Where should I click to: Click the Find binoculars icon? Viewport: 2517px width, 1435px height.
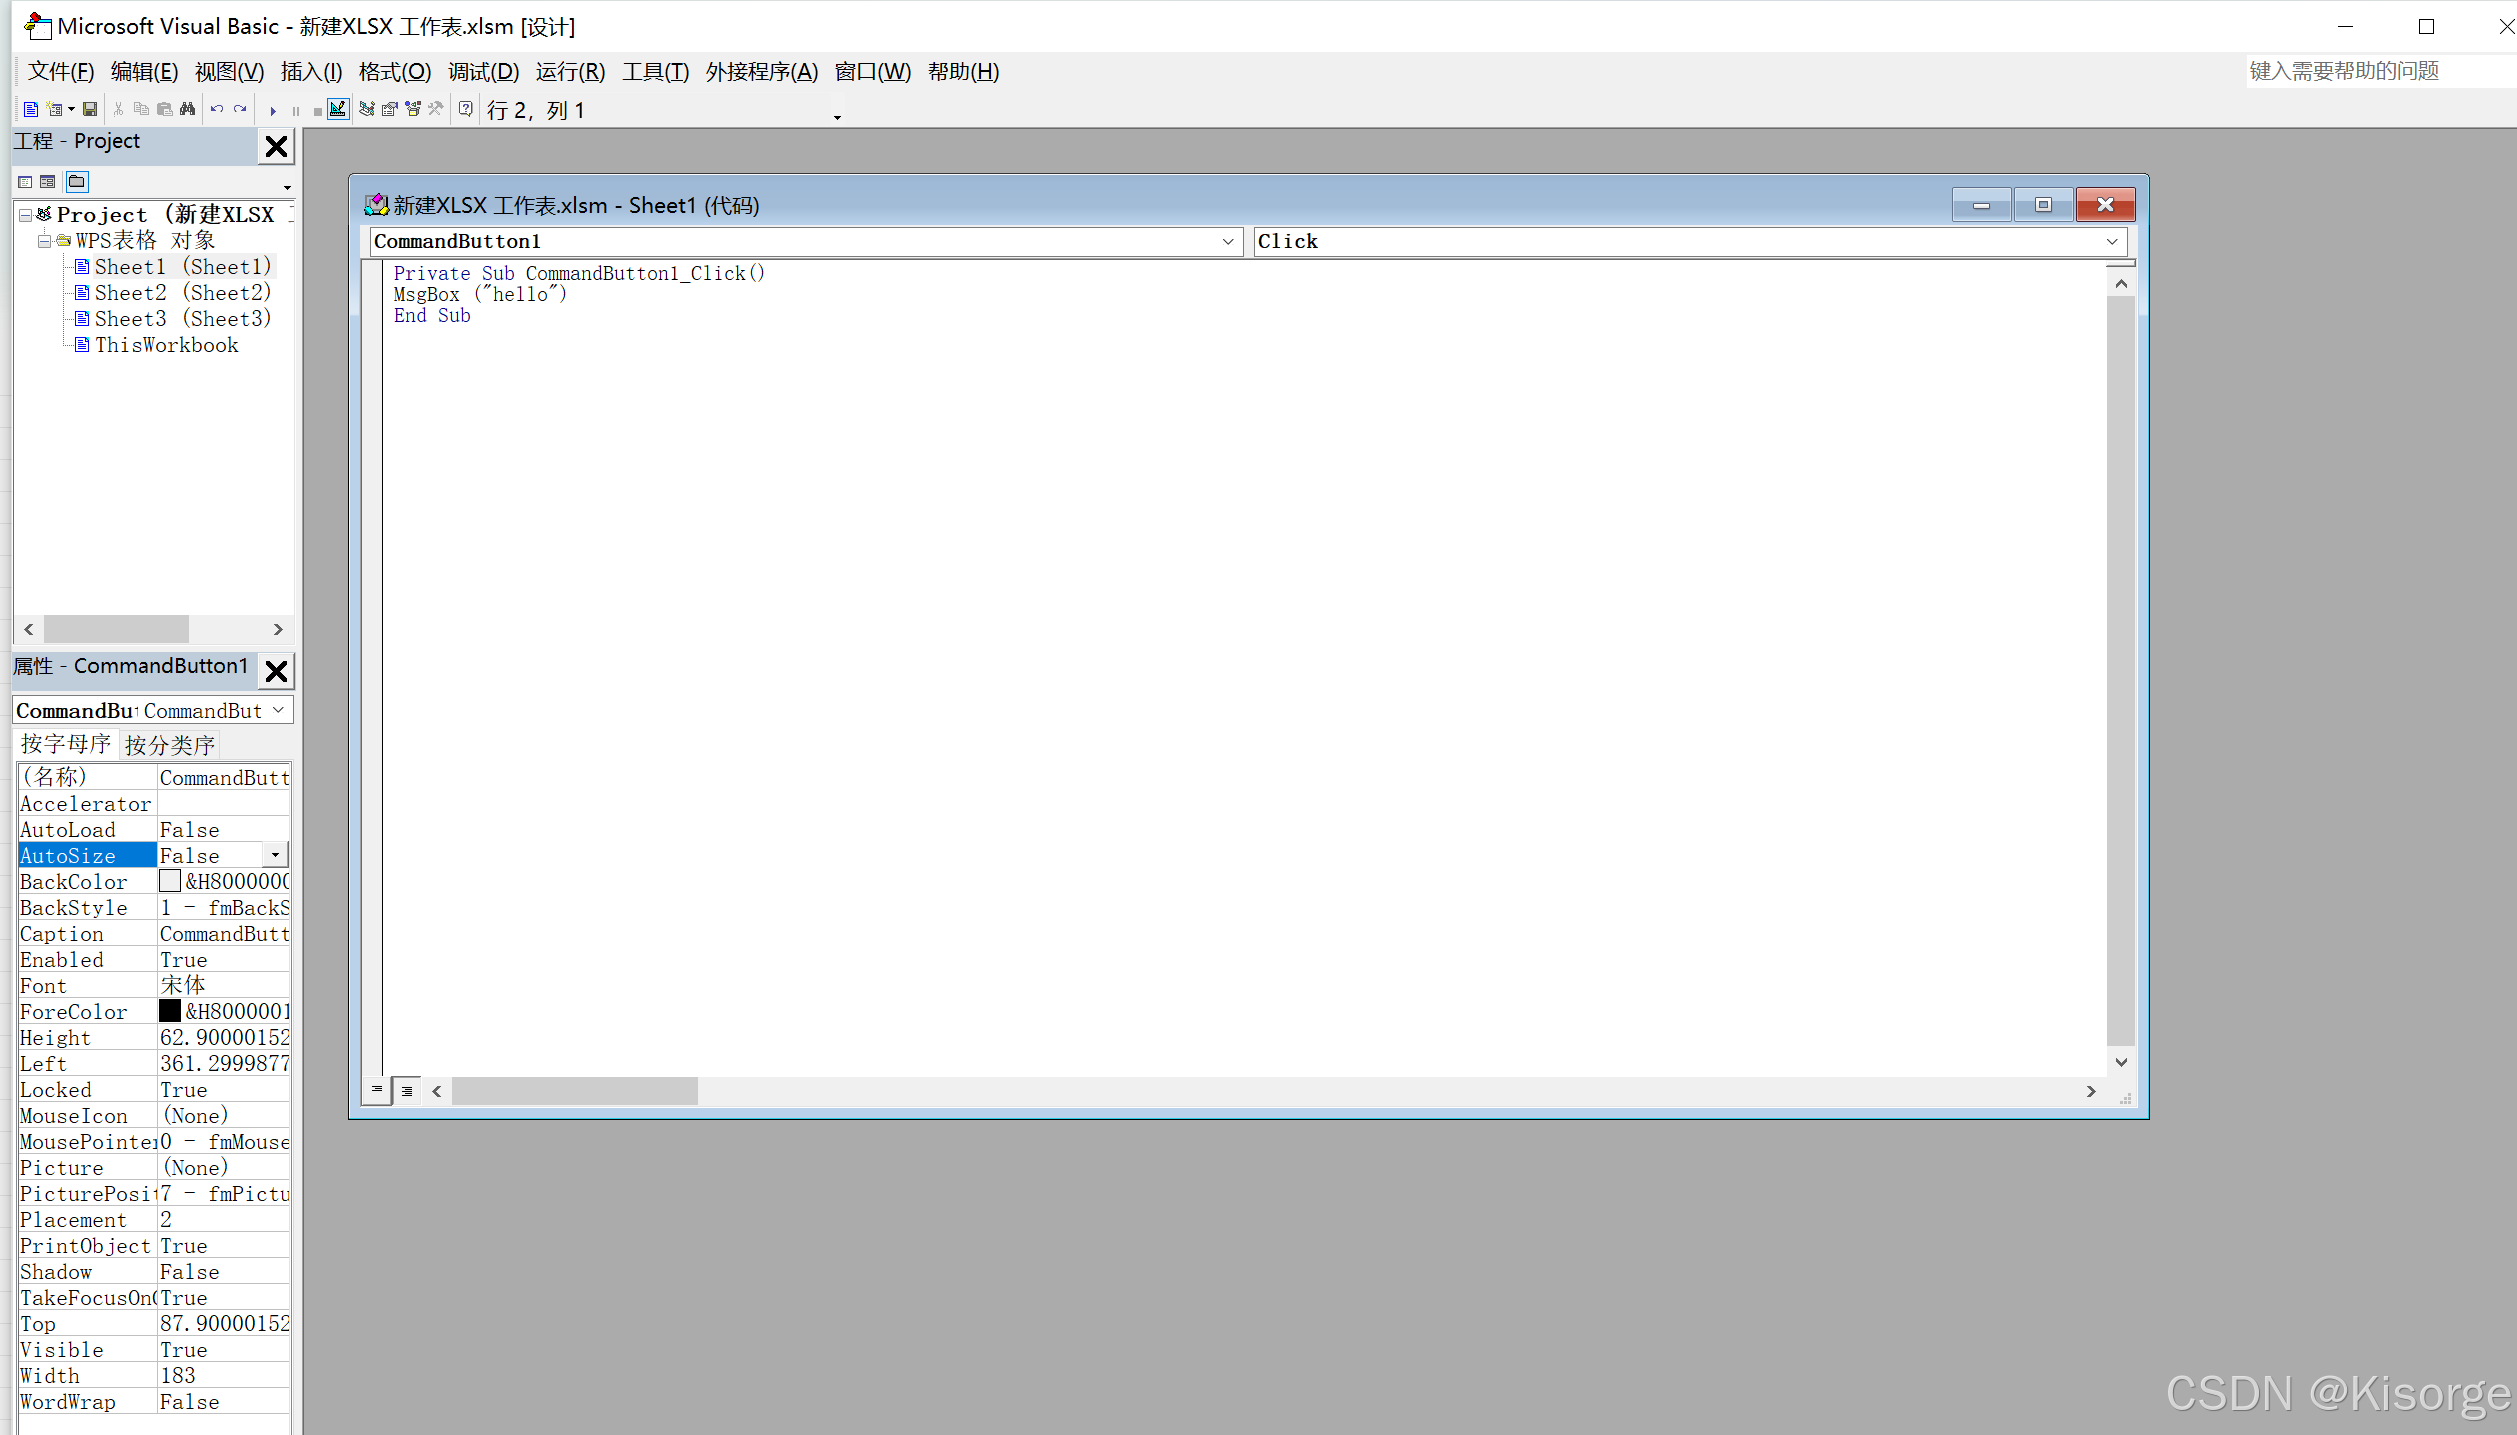point(187,110)
